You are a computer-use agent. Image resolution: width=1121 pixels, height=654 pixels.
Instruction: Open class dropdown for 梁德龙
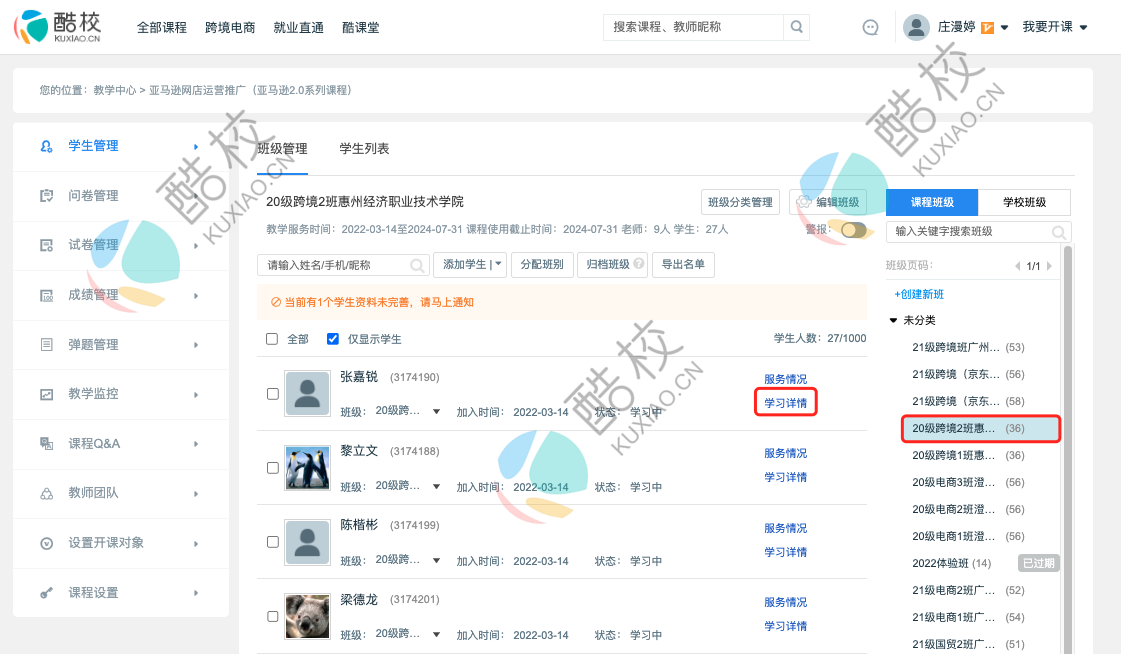coord(436,635)
